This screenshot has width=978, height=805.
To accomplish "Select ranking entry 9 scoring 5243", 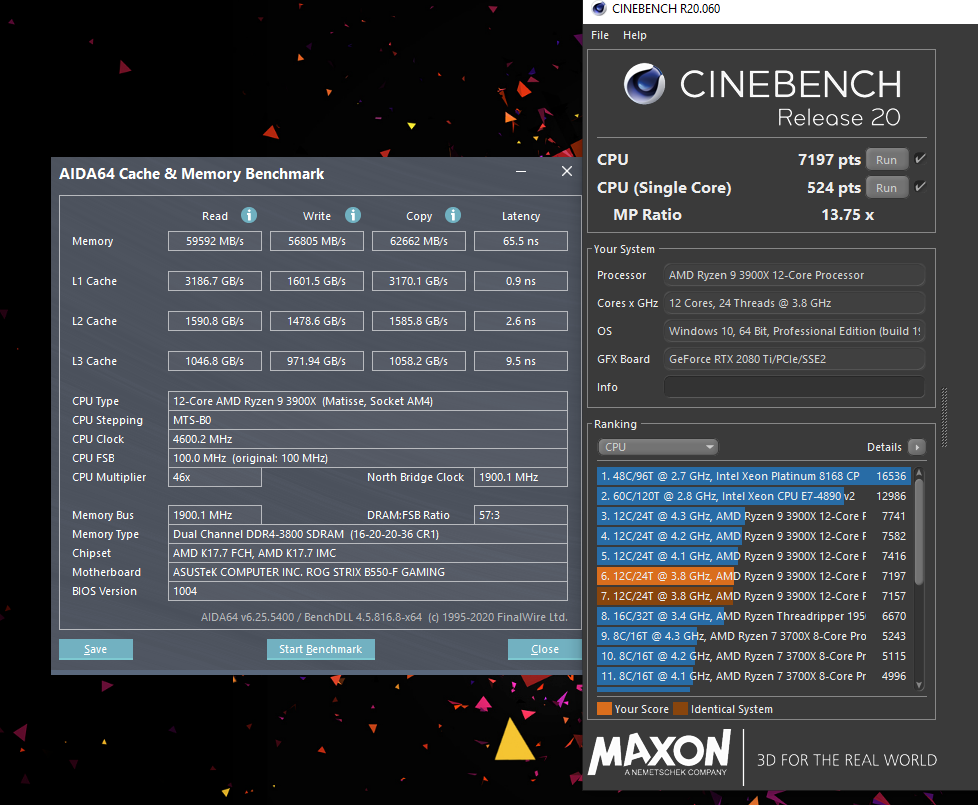I will coord(753,635).
